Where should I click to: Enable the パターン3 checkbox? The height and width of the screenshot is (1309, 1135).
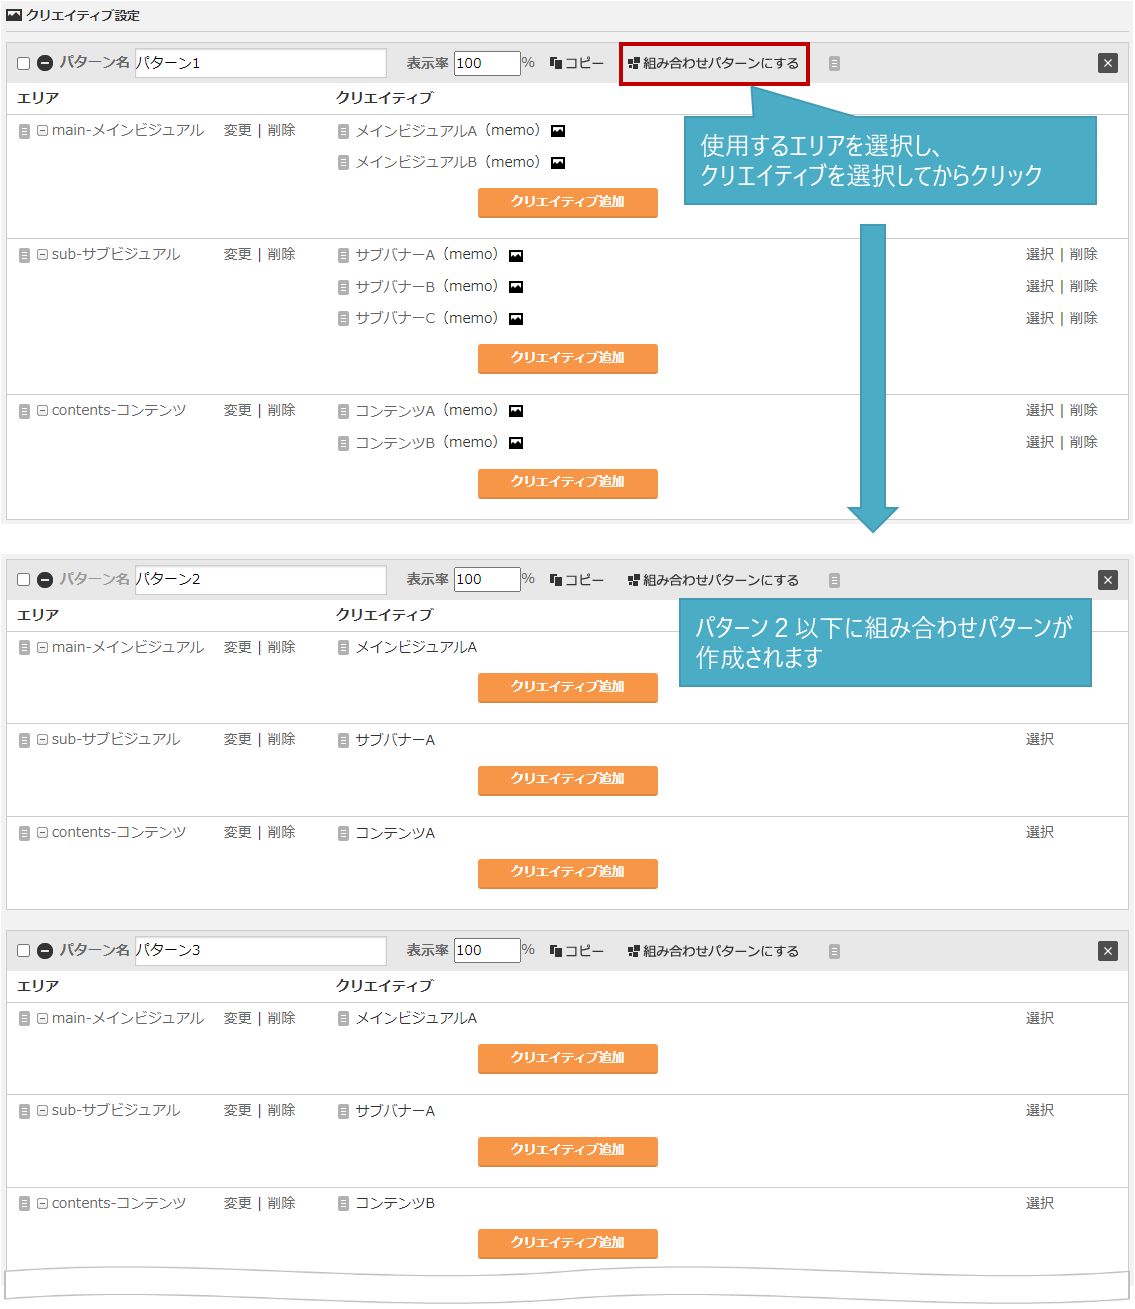point(24,951)
